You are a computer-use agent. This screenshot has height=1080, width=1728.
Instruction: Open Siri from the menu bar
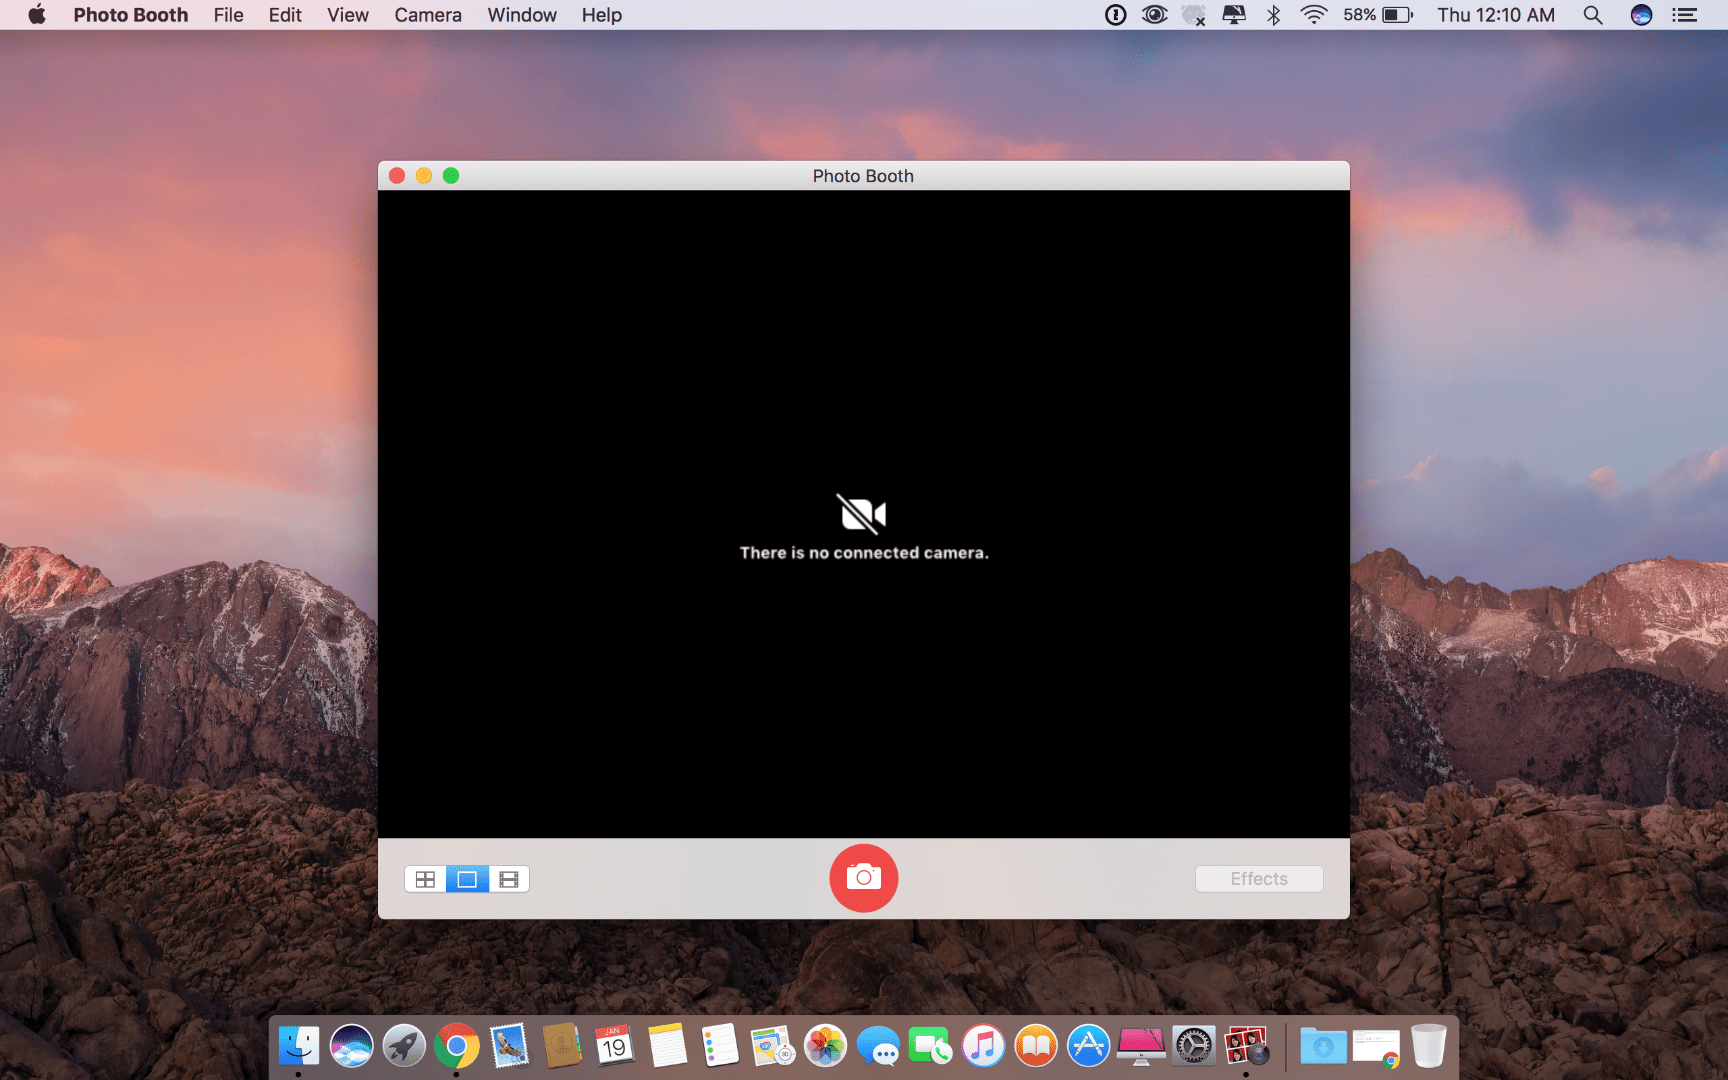click(1640, 15)
